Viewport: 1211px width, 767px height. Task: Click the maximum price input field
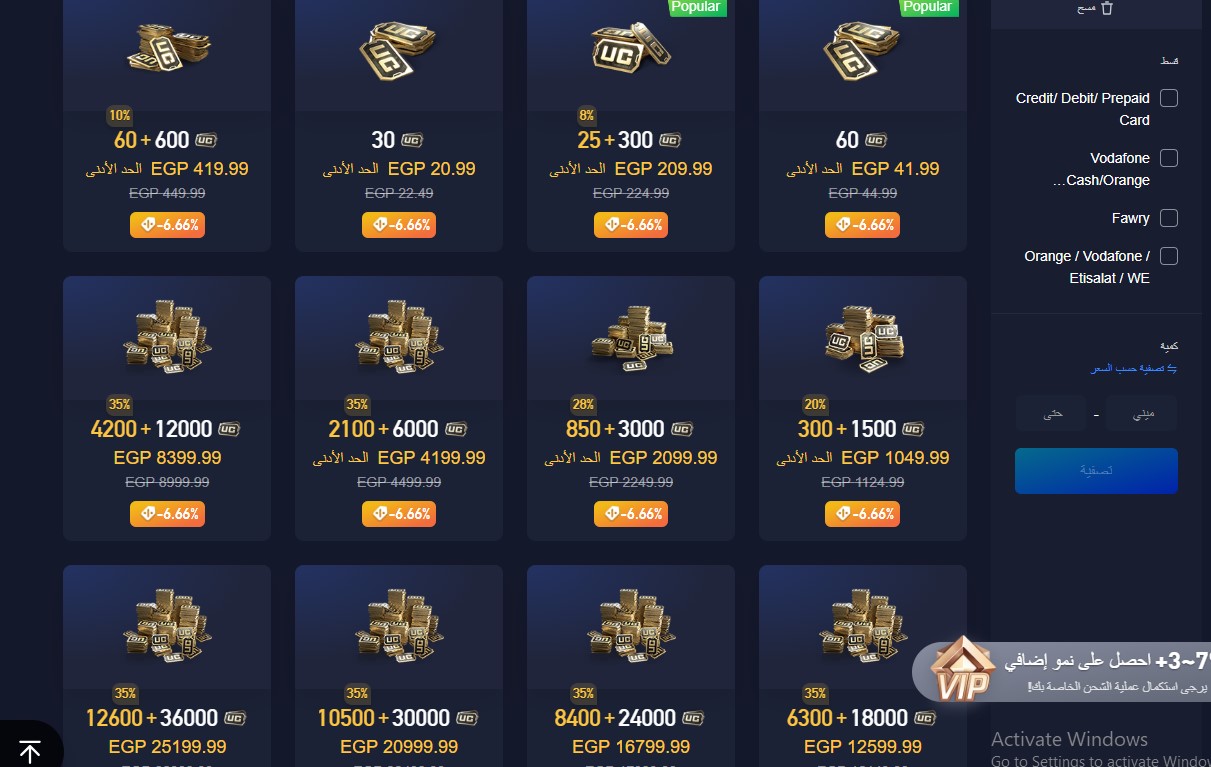point(1051,413)
